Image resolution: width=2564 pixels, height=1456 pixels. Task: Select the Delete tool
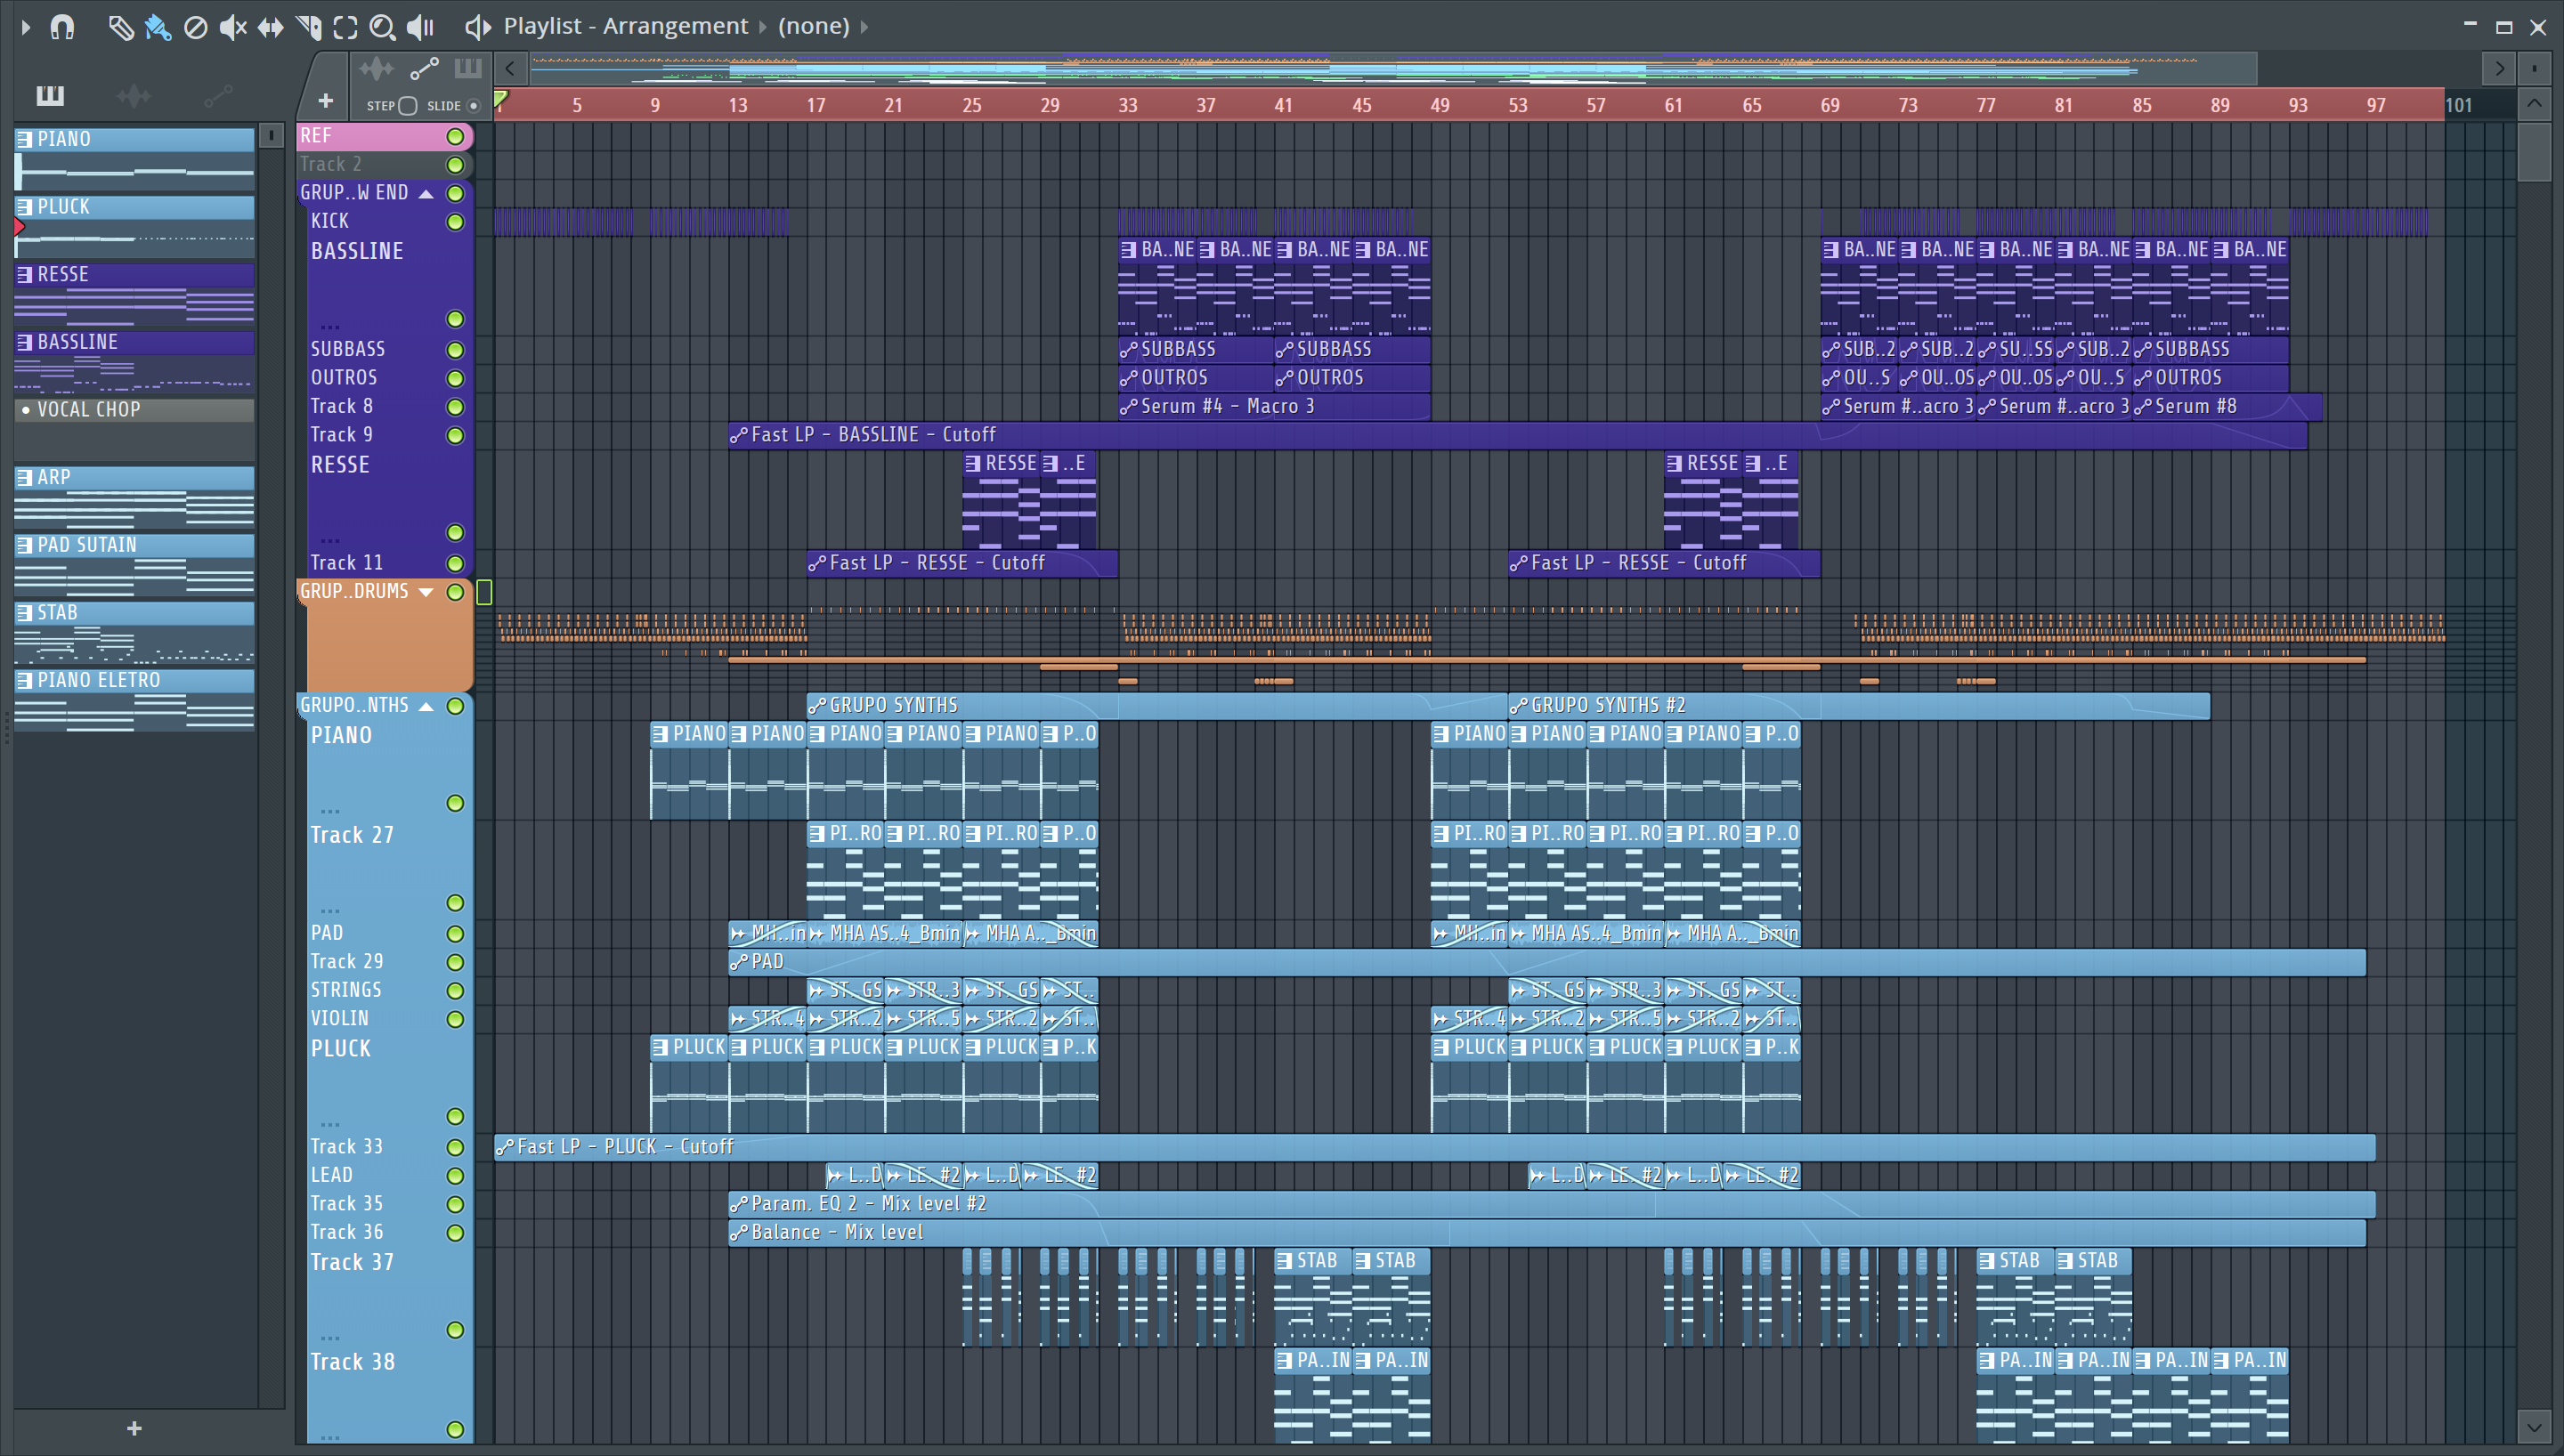[x=196, y=27]
